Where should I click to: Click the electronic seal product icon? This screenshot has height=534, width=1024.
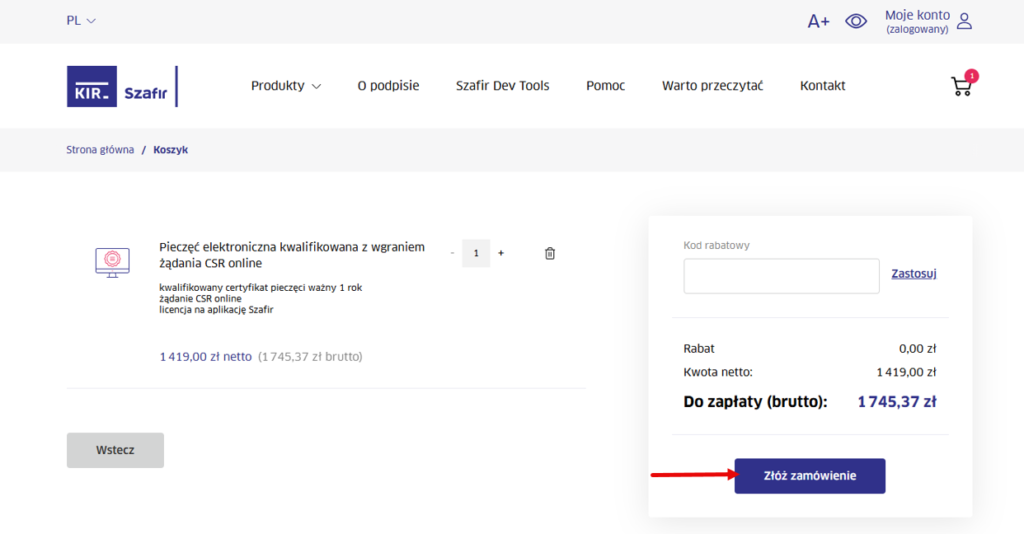112,262
